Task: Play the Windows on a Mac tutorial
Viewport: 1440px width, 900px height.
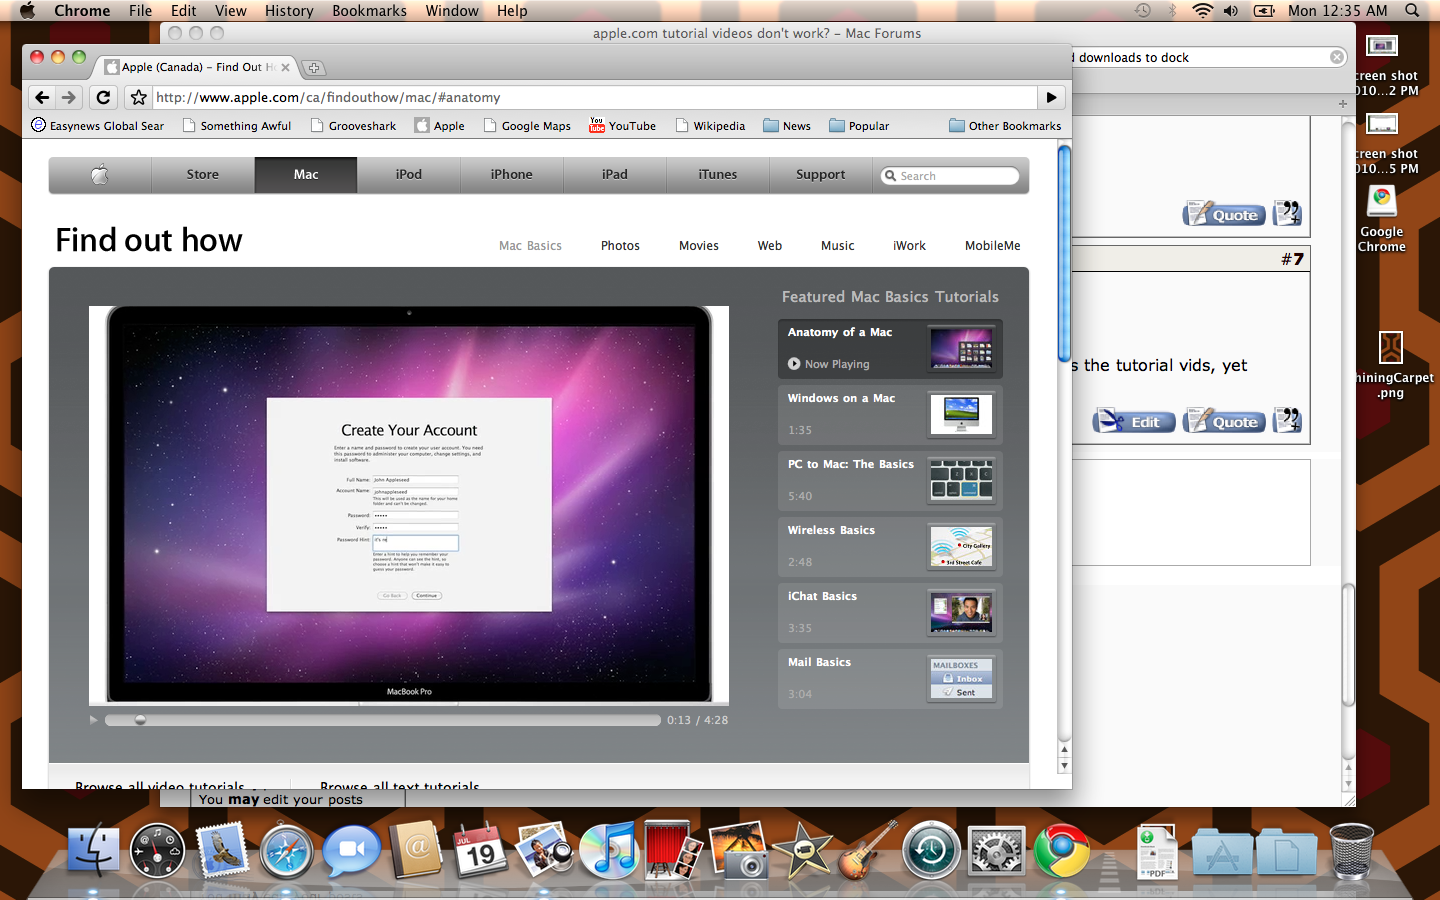Action: point(890,414)
